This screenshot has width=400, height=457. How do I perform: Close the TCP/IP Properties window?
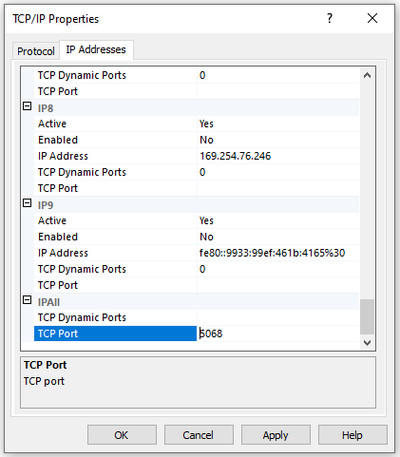pyautogui.click(x=372, y=18)
